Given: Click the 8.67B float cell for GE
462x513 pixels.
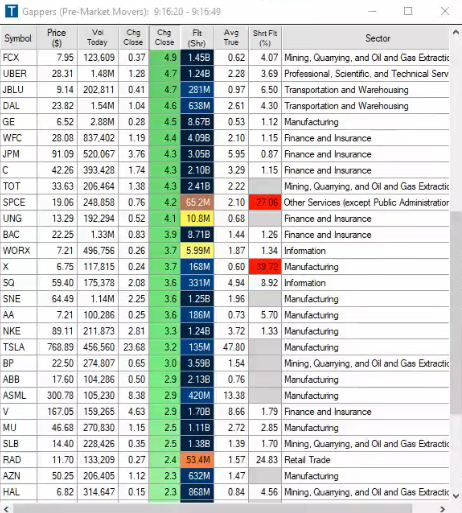Looking at the screenshot, I should click(x=197, y=122).
